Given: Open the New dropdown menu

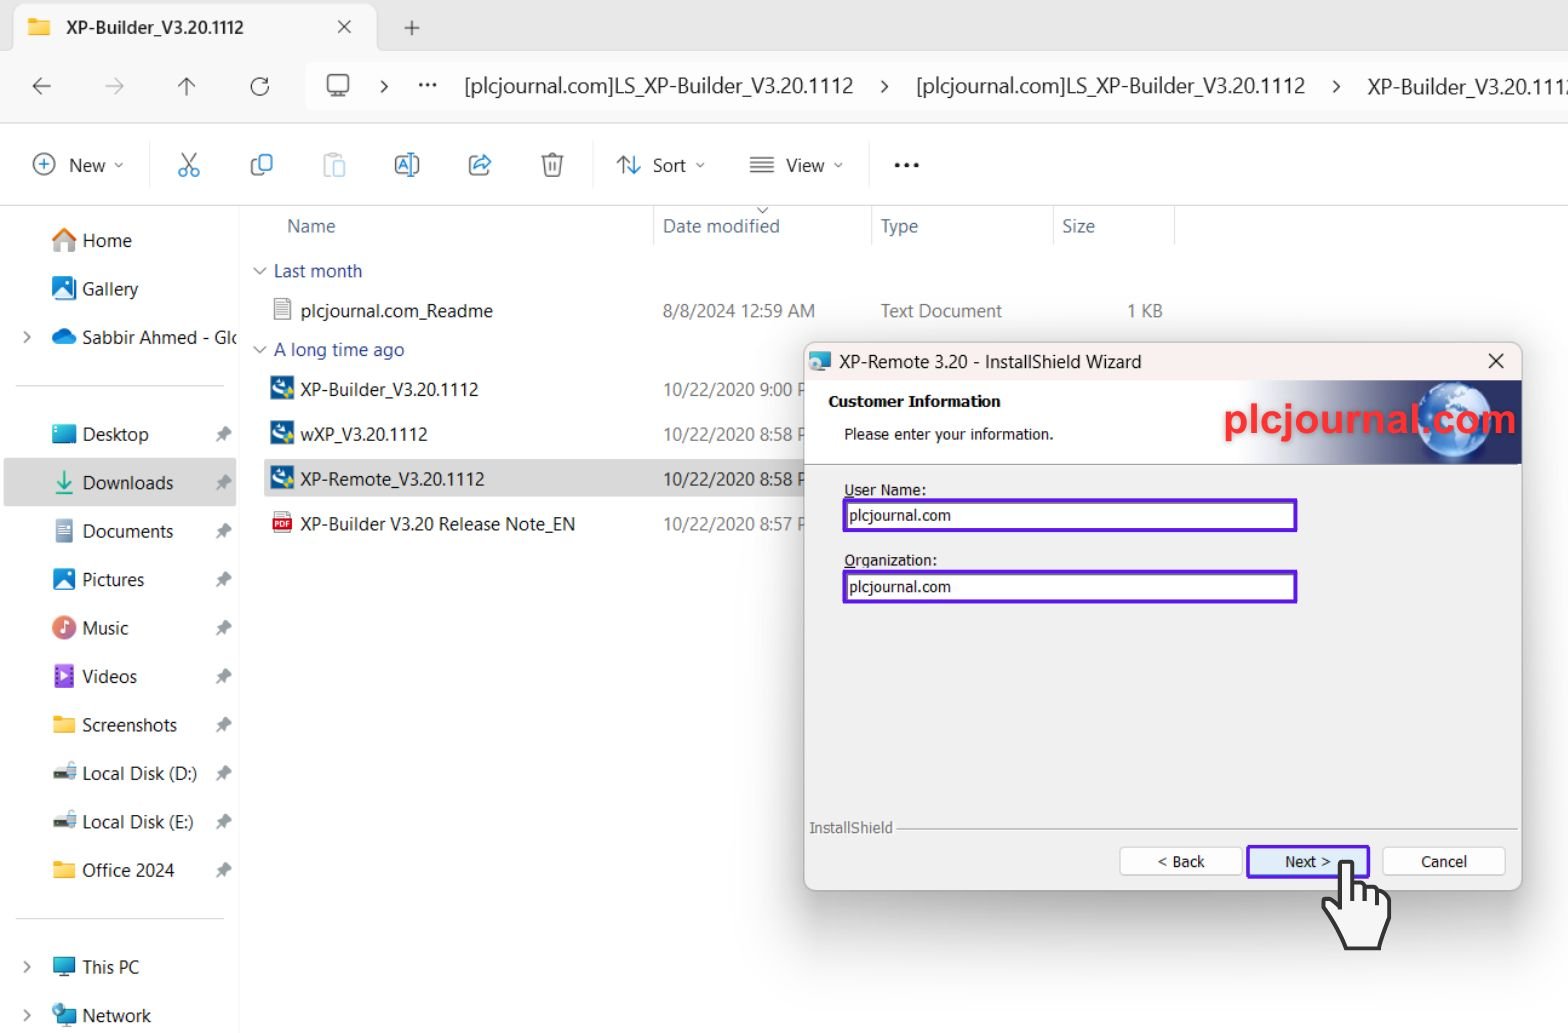Looking at the screenshot, I should 78,165.
